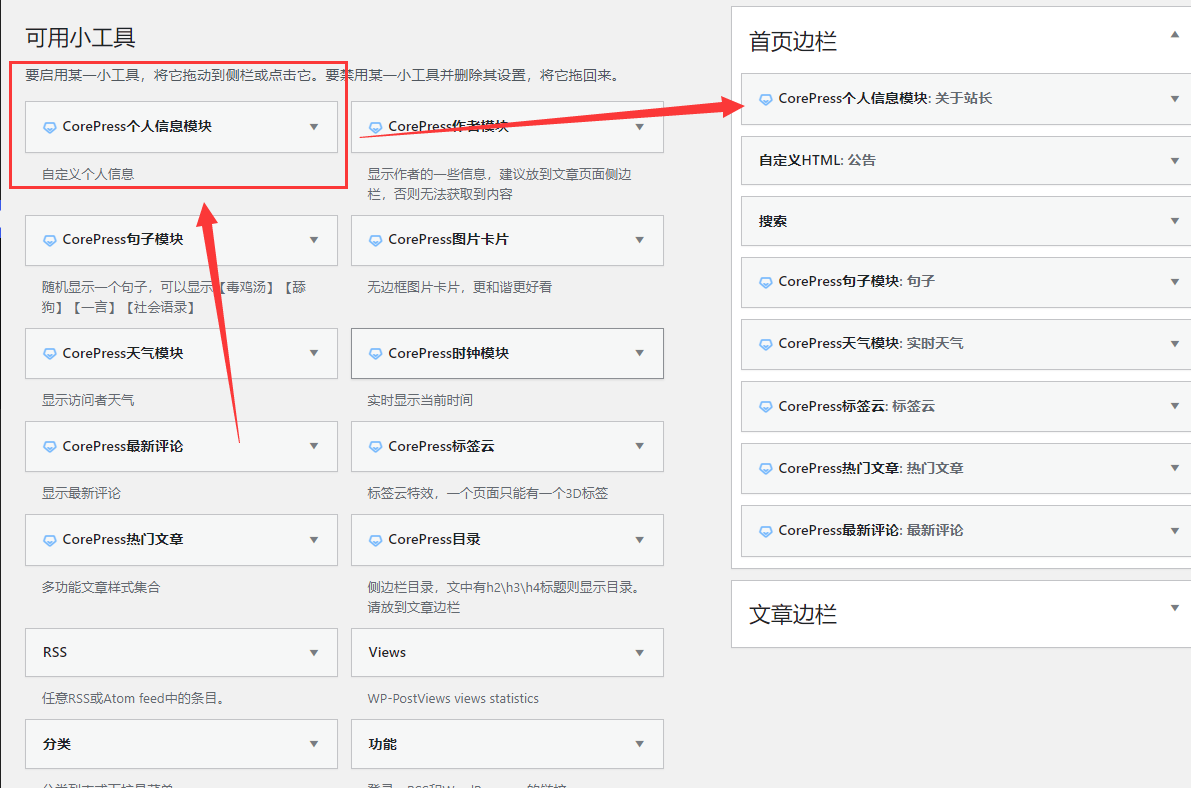The width and height of the screenshot is (1191, 788).
Task: Select the RSS widget title
Action: (55, 652)
